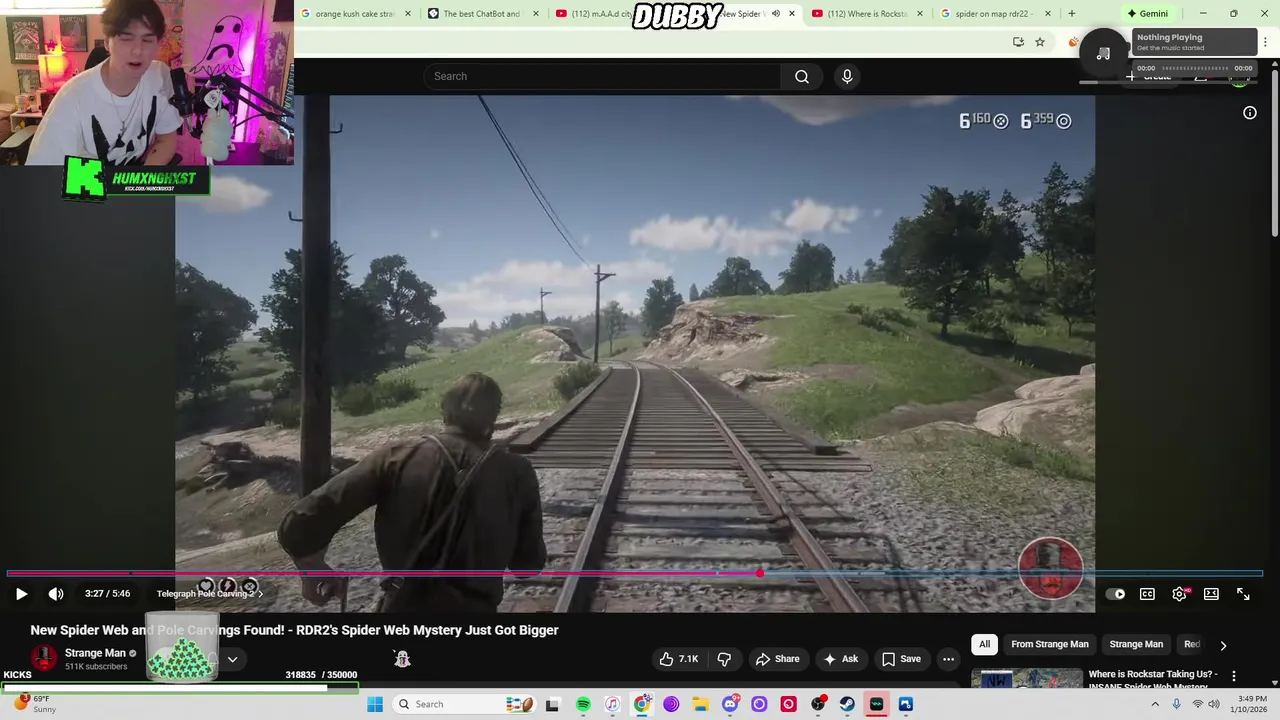This screenshot has width=1280, height=720.
Task: Open a new browser tab
Action: tap(1072, 14)
